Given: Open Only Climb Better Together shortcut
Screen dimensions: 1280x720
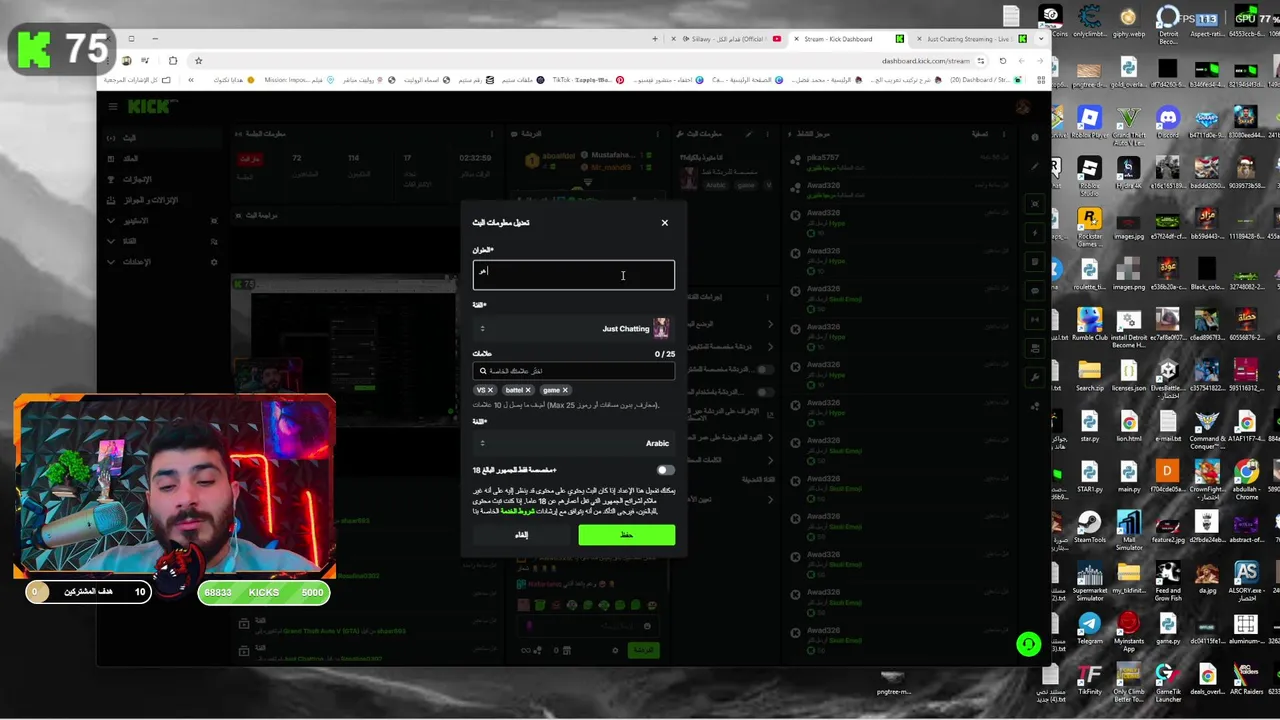Looking at the screenshot, I should click(x=1129, y=682).
